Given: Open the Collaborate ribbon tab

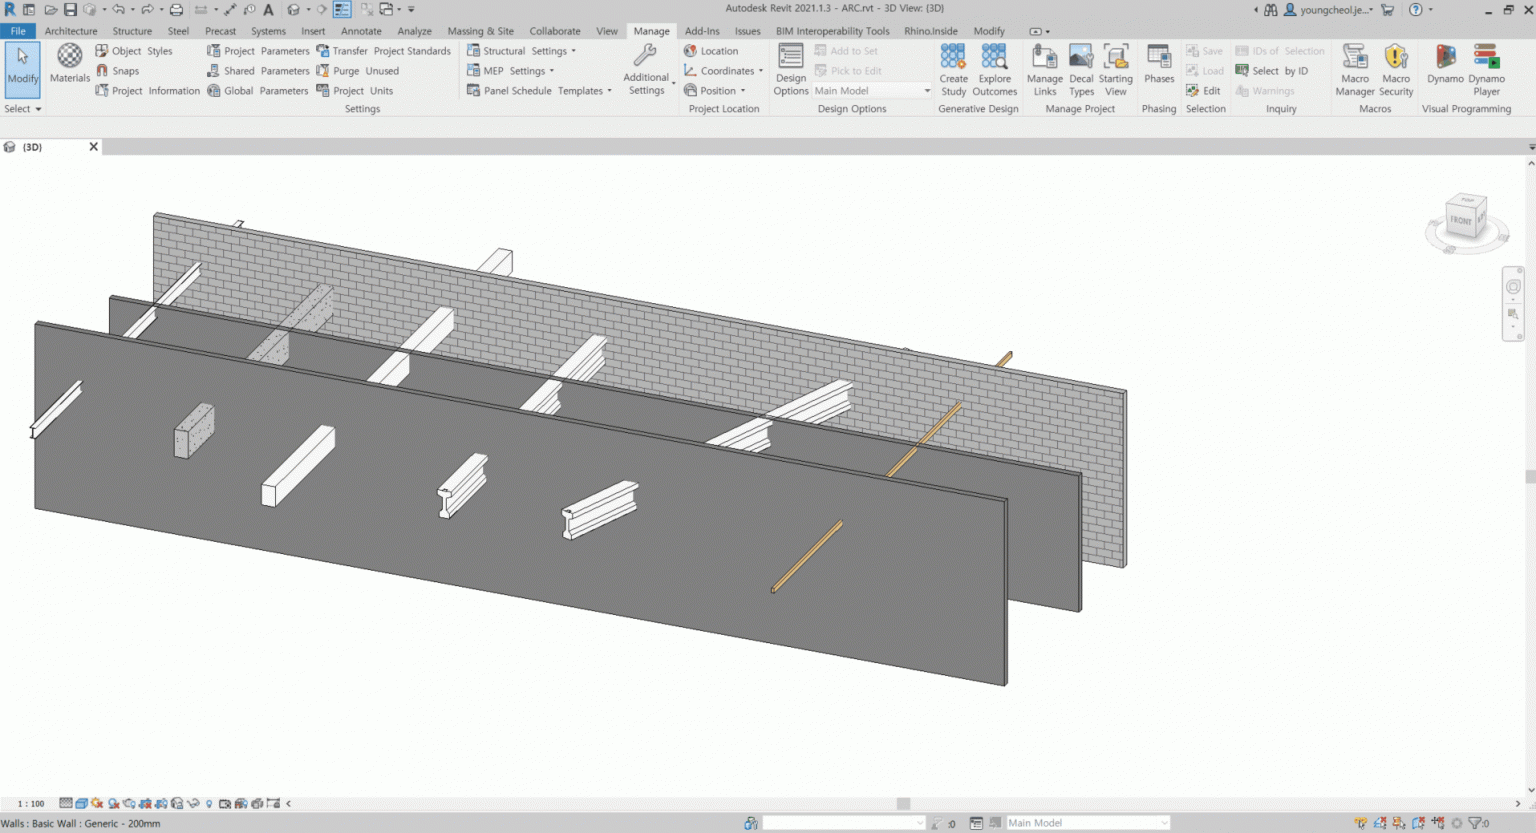Looking at the screenshot, I should 554,30.
